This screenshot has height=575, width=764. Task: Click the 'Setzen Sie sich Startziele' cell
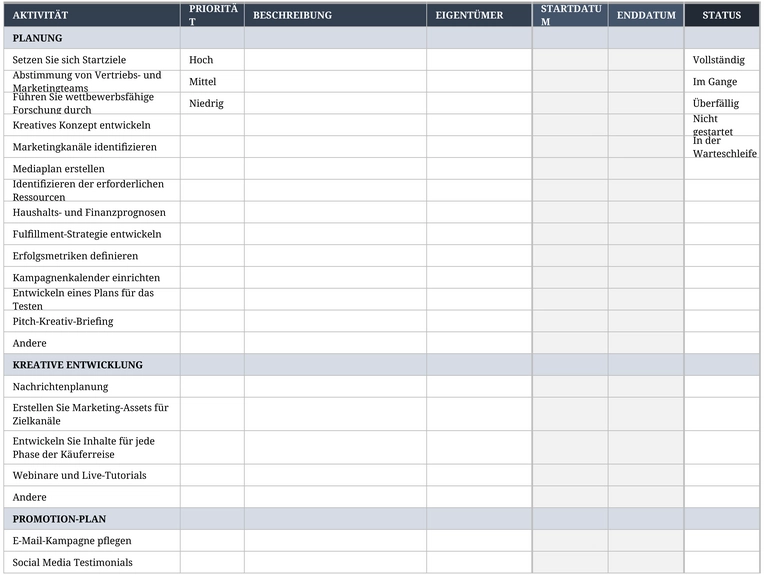coord(92,60)
